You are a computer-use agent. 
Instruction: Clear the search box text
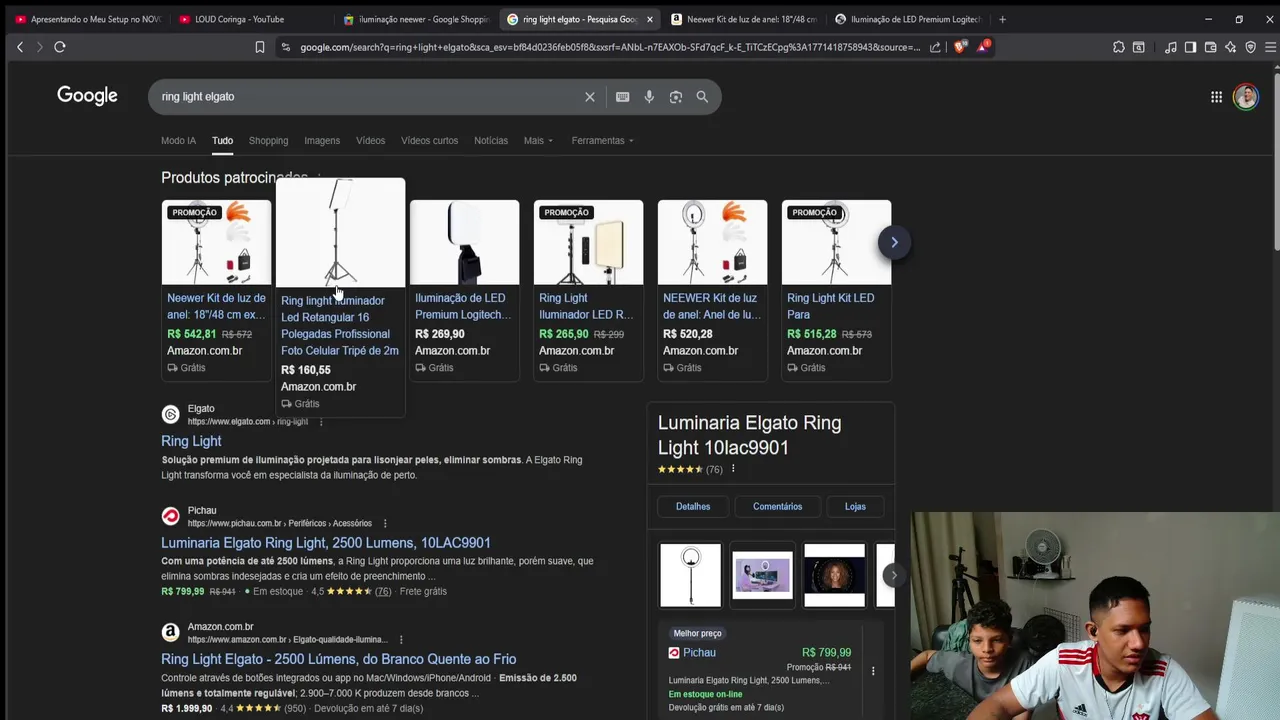click(589, 97)
